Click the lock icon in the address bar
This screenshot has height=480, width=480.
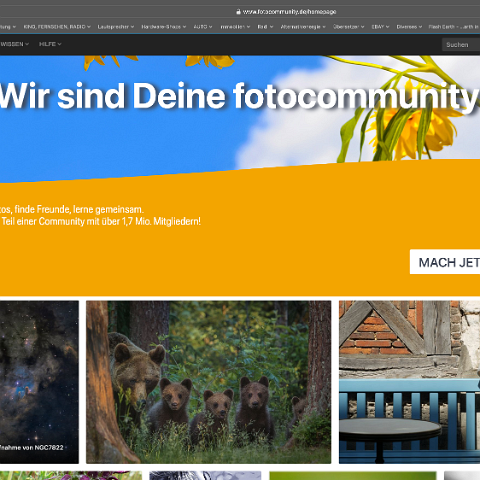coord(238,12)
